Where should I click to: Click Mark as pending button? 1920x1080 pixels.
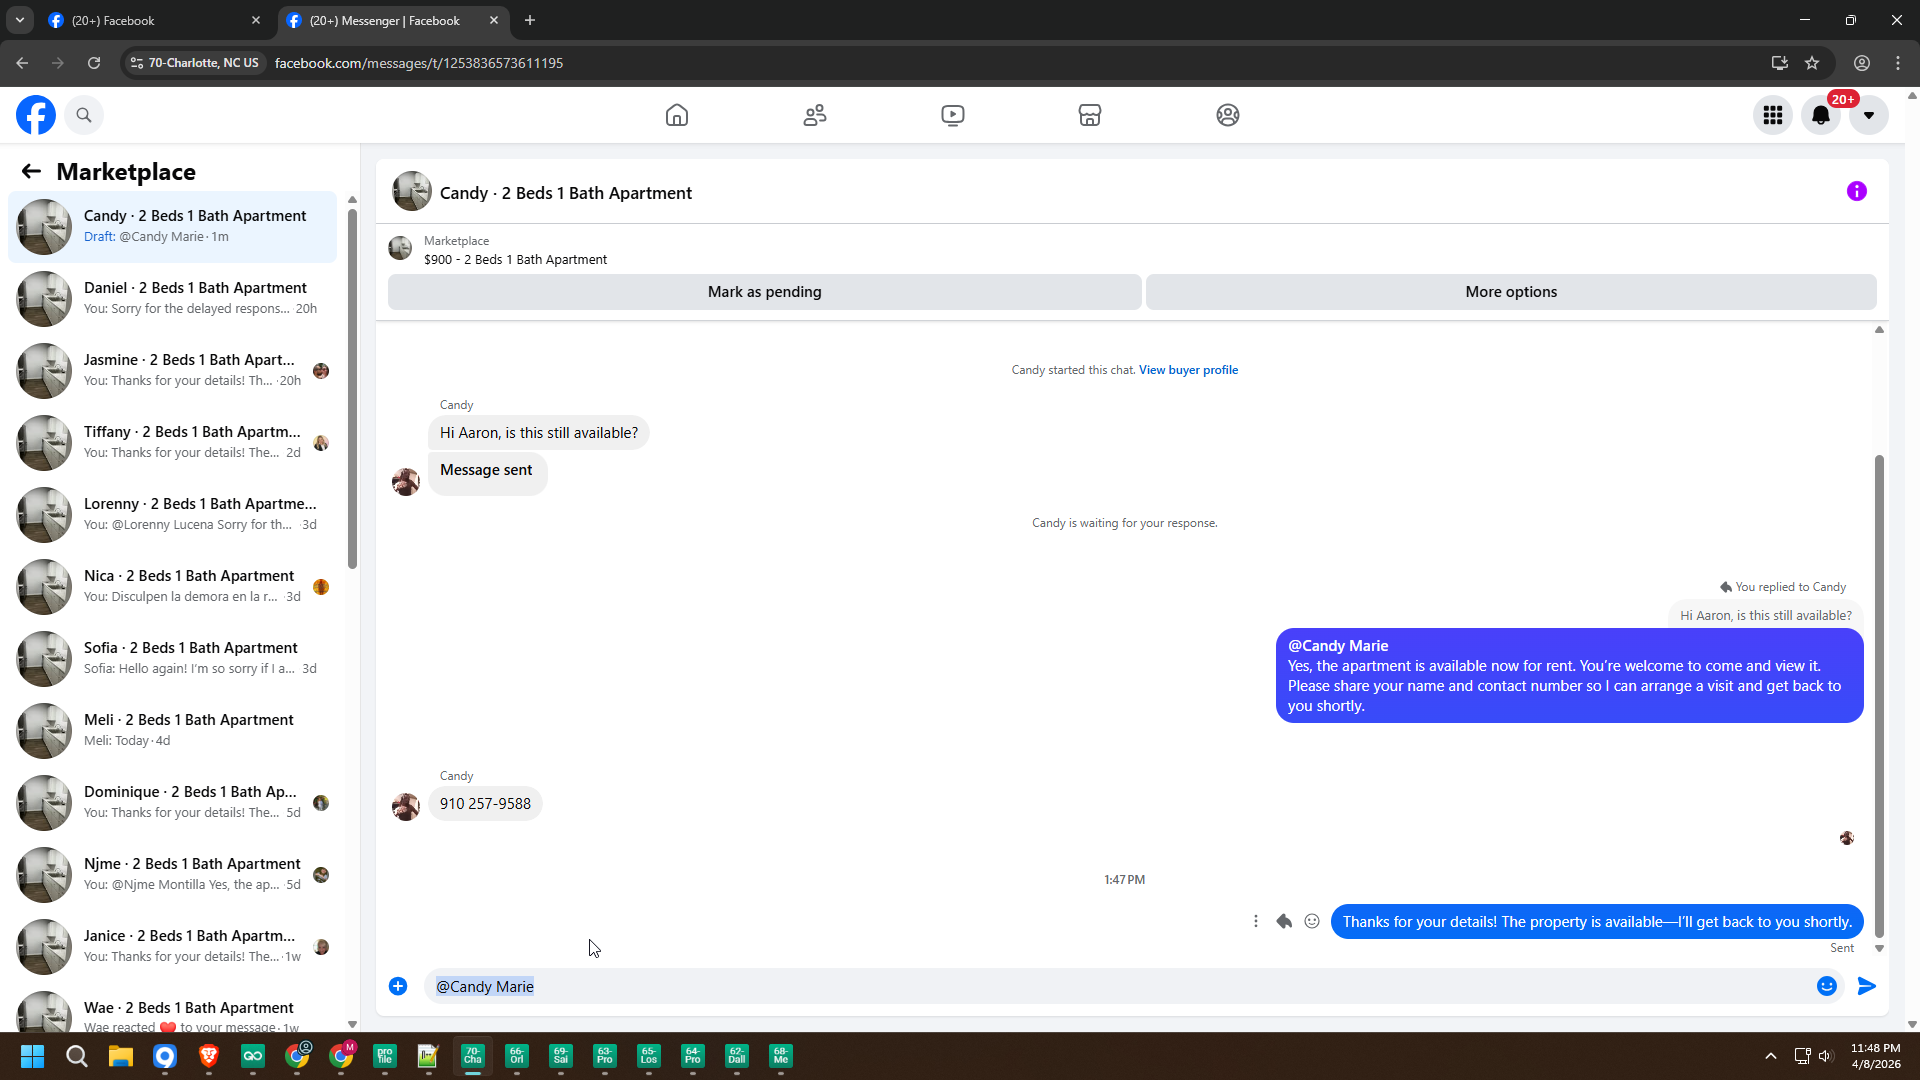click(764, 292)
